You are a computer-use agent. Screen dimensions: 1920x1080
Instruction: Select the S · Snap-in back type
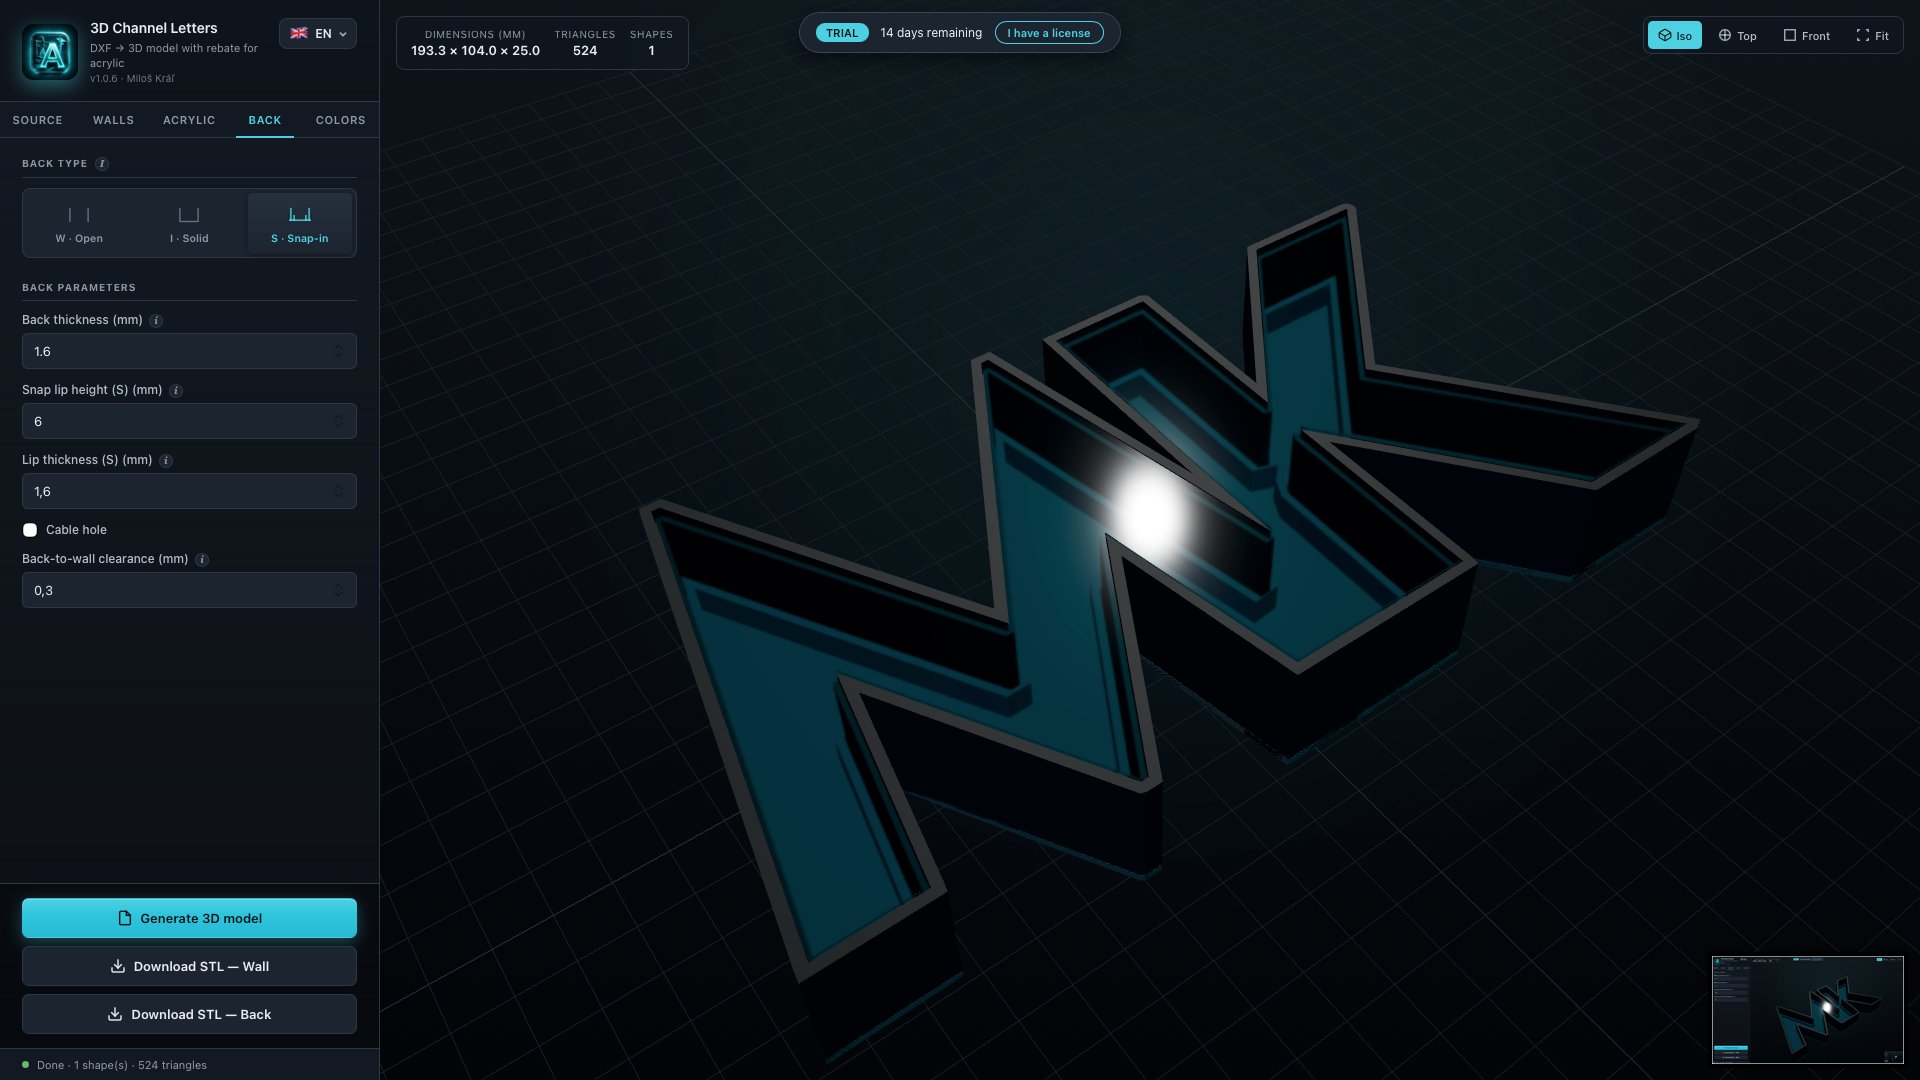point(299,224)
